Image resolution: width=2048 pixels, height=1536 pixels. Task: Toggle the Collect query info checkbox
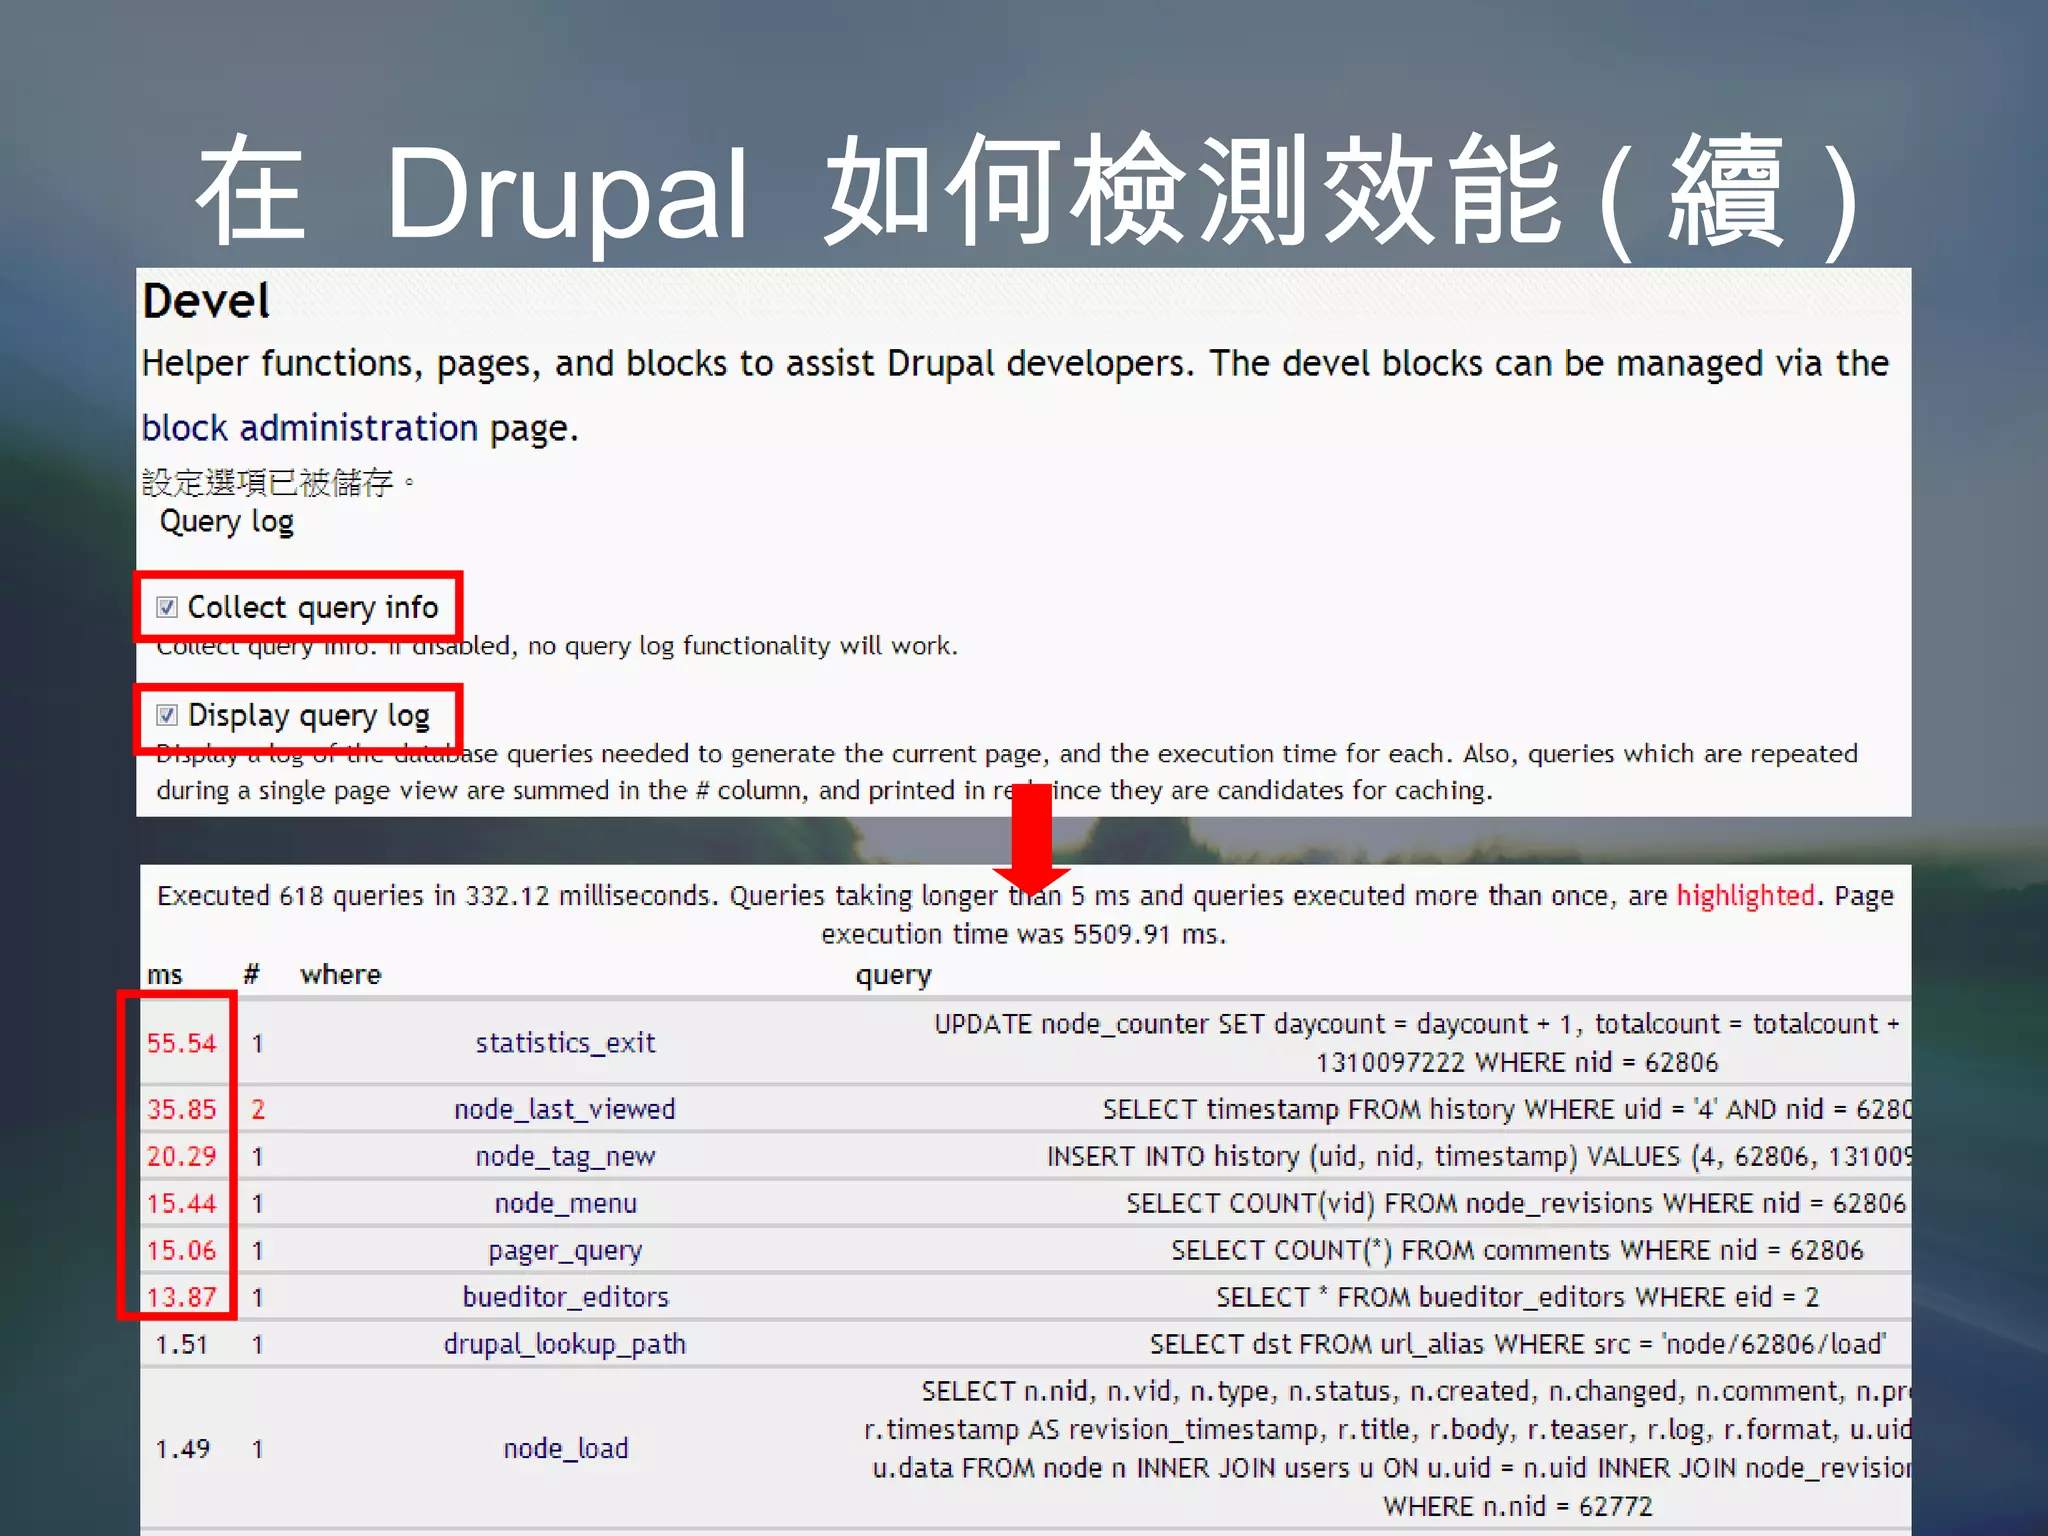(167, 607)
